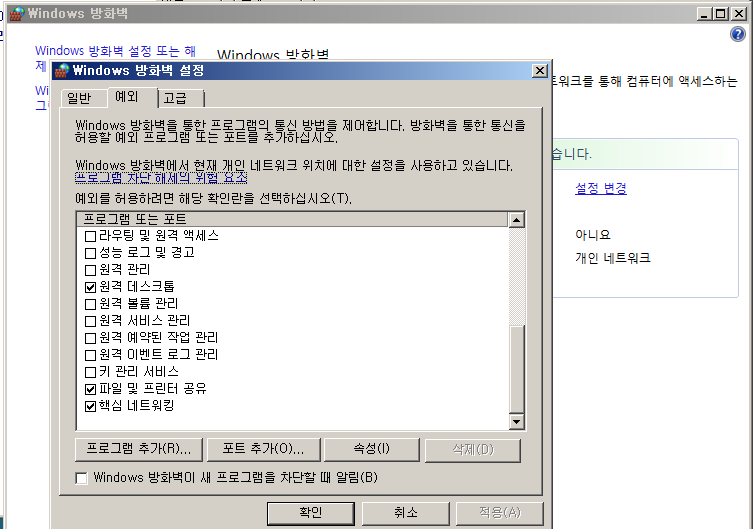Open the 고급 tab
This screenshot has height=529, width=753.
[x=181, y=98]
